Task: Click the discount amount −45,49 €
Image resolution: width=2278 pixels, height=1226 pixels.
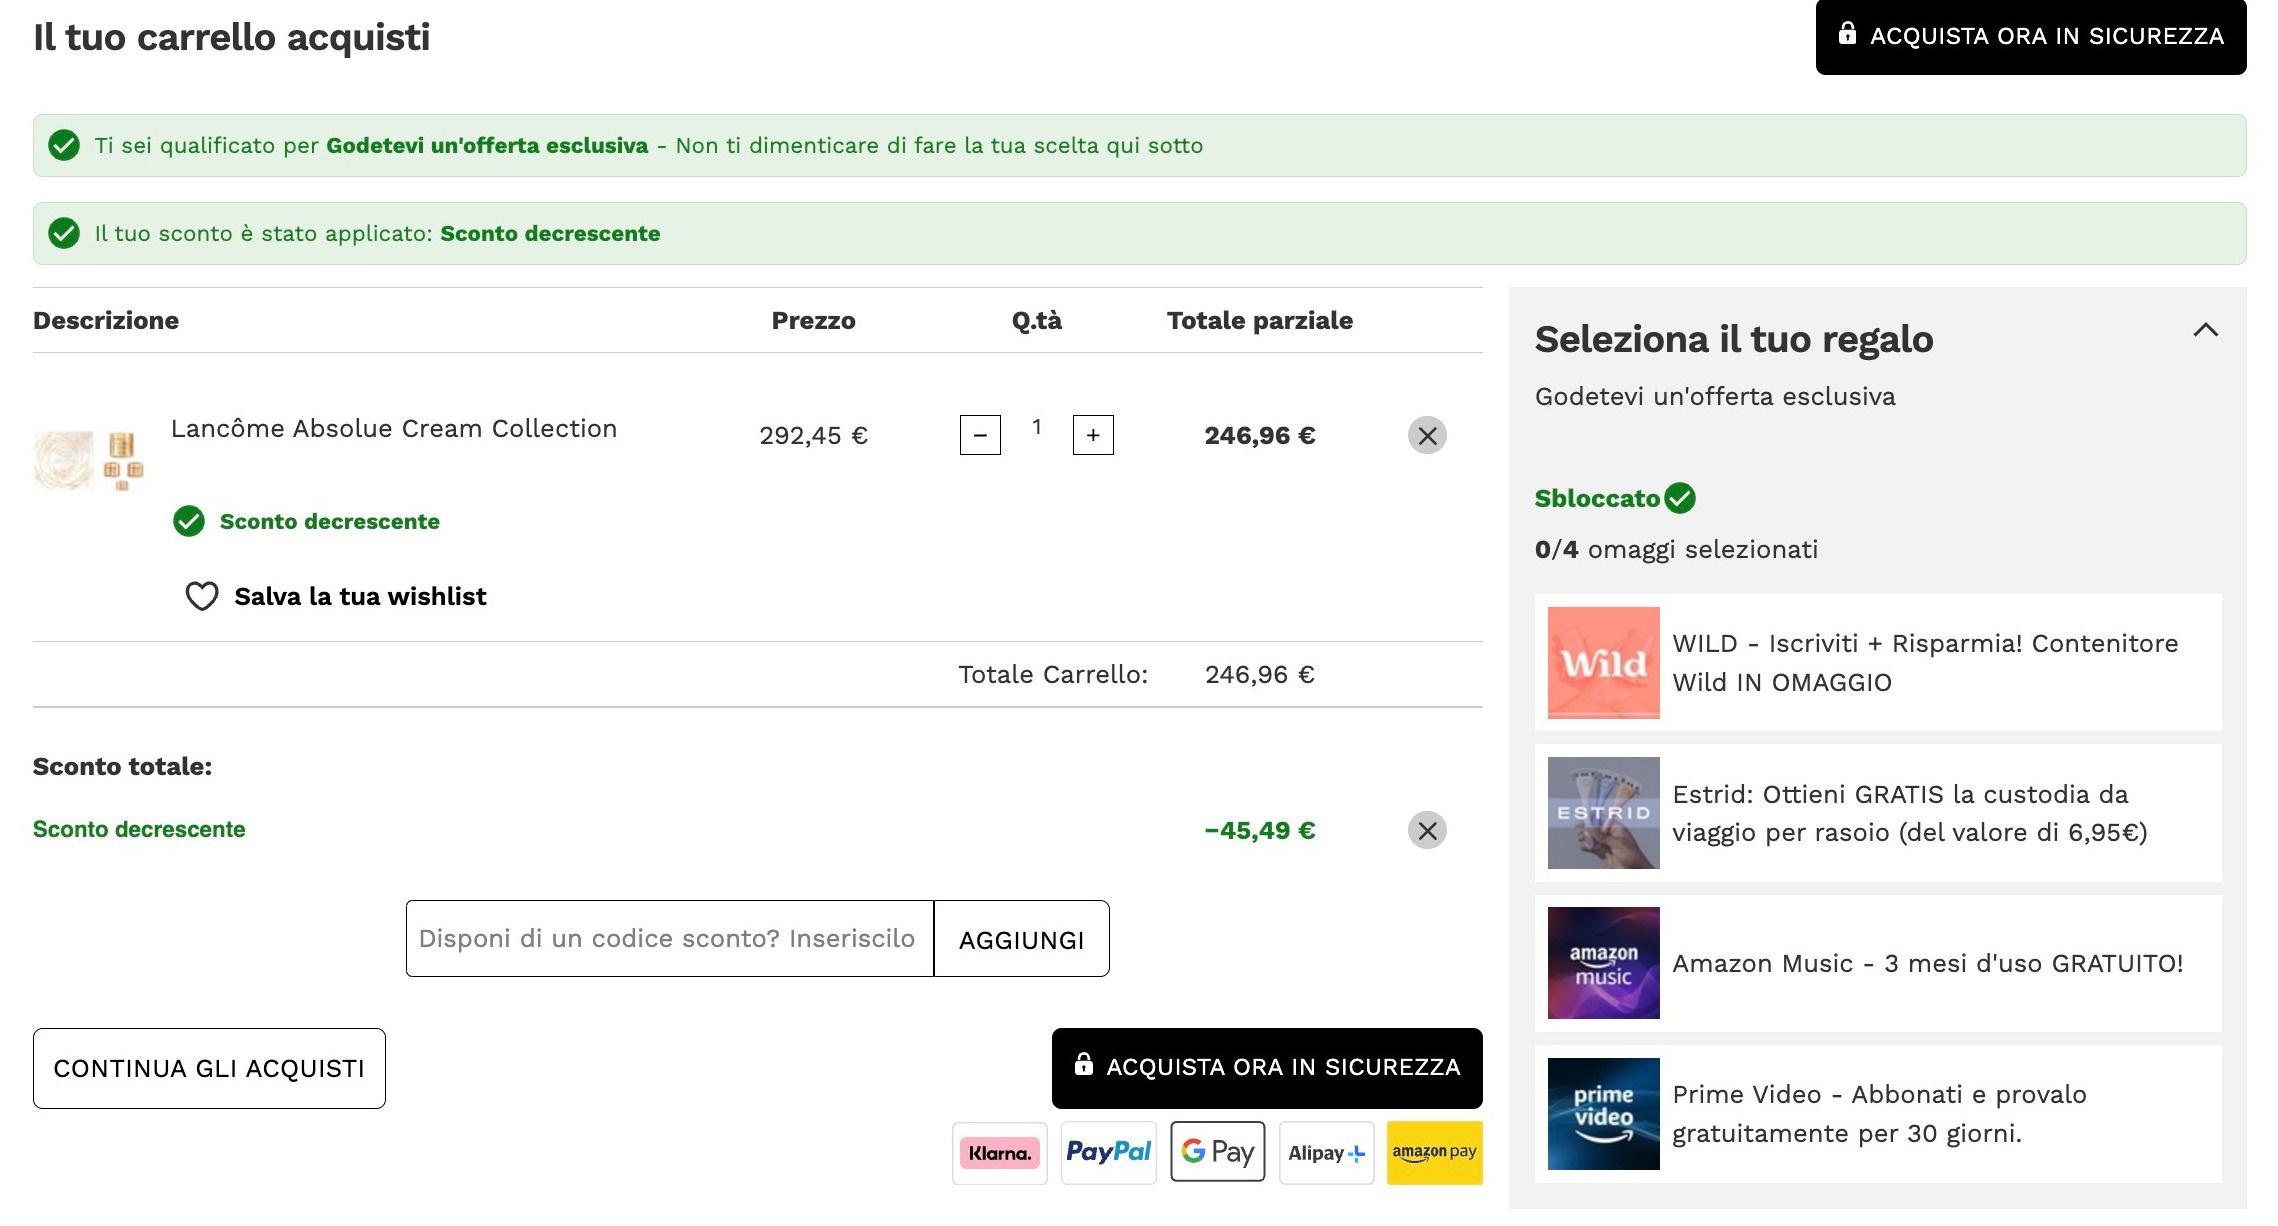Action: [x=1260, y=830]
